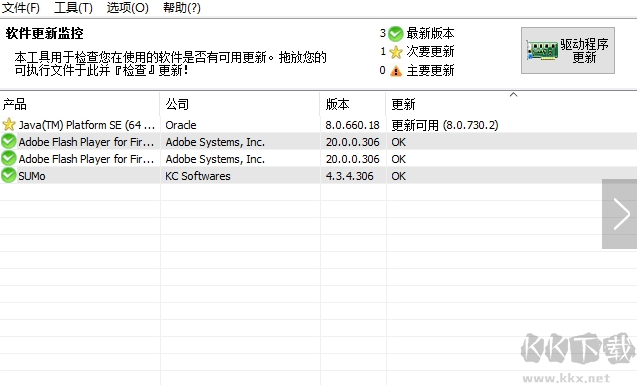Click the sort arrow above the 更新 column

coord(514,95)
